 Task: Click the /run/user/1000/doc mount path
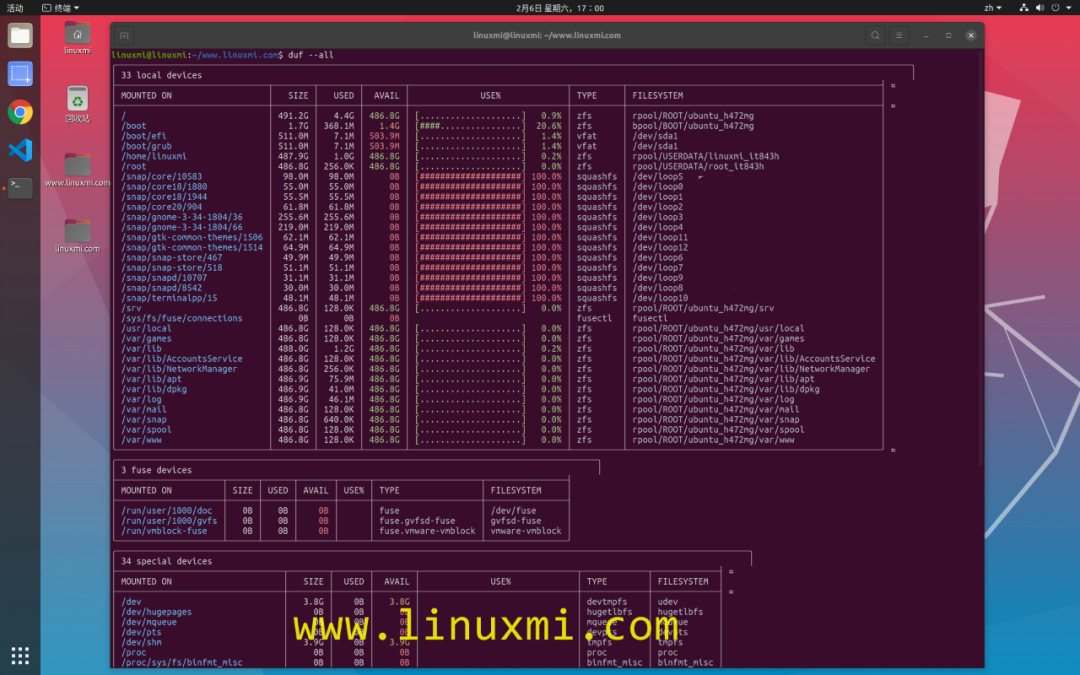[167, 510]
